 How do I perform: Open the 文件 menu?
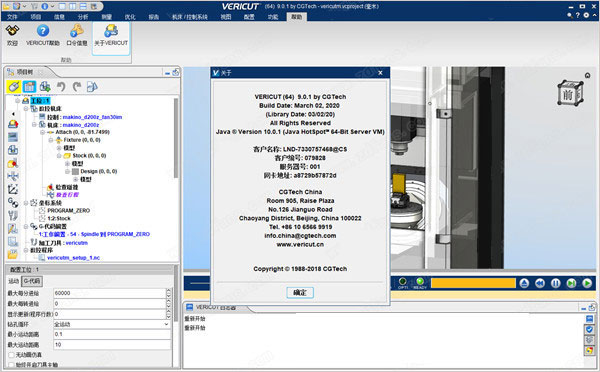12,17
